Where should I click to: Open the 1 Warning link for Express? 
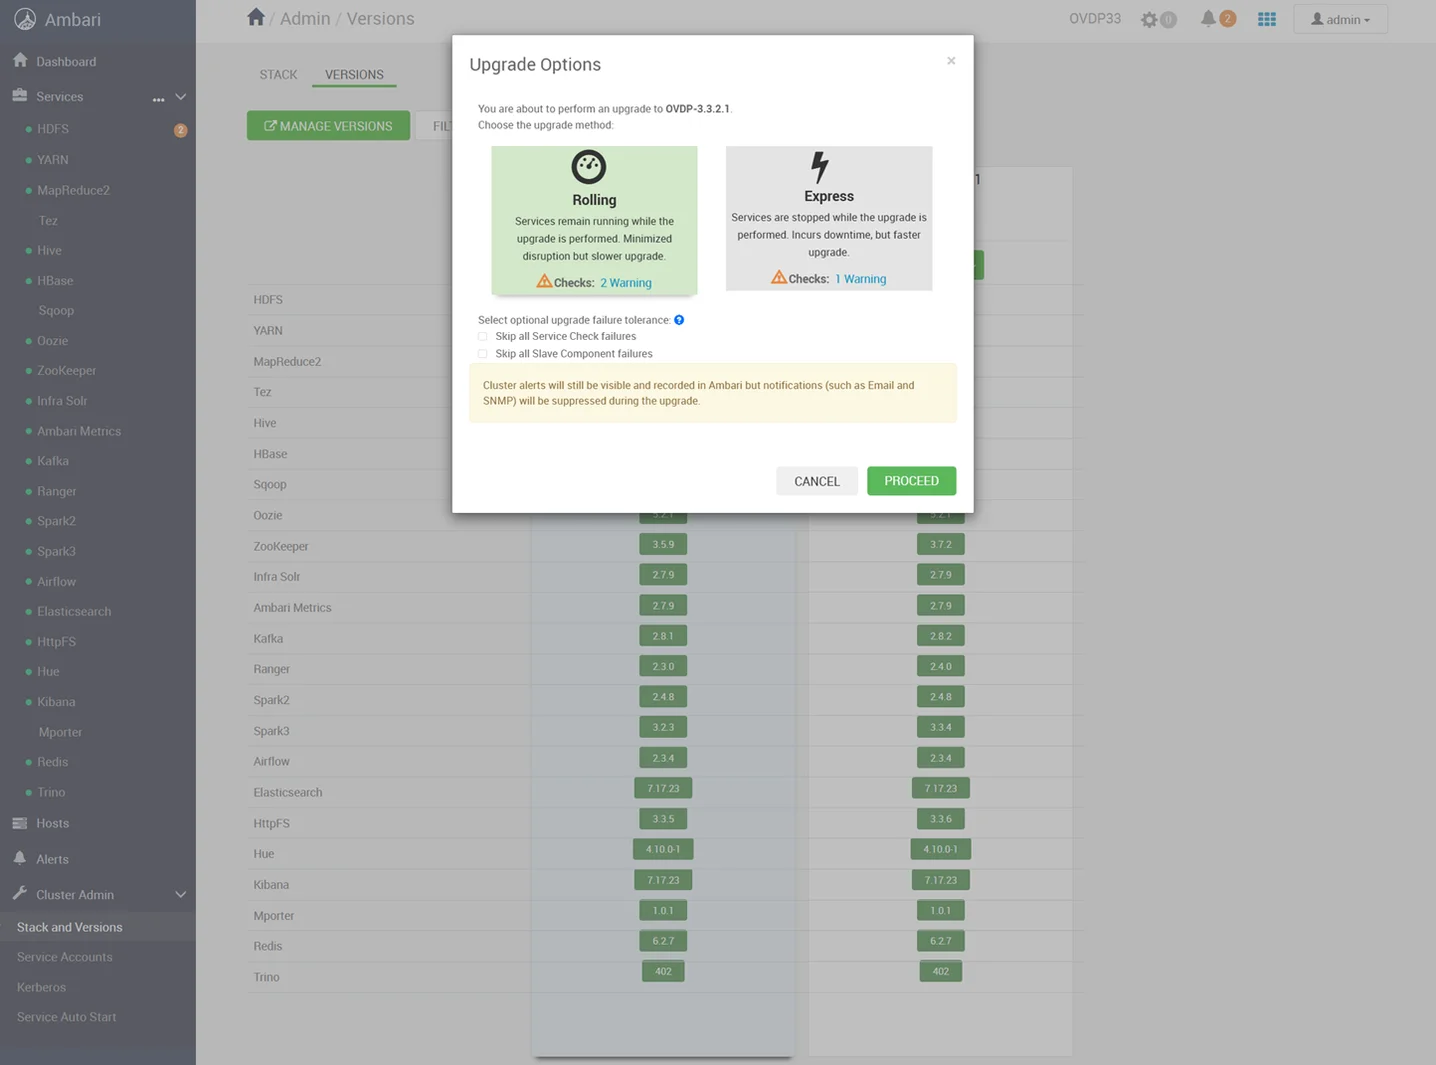tap(860, 279)
